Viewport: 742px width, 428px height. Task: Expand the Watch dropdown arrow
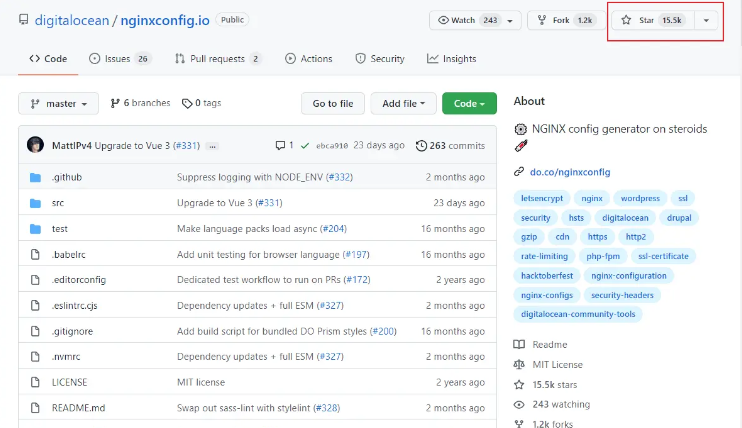[x=510, y=21]
